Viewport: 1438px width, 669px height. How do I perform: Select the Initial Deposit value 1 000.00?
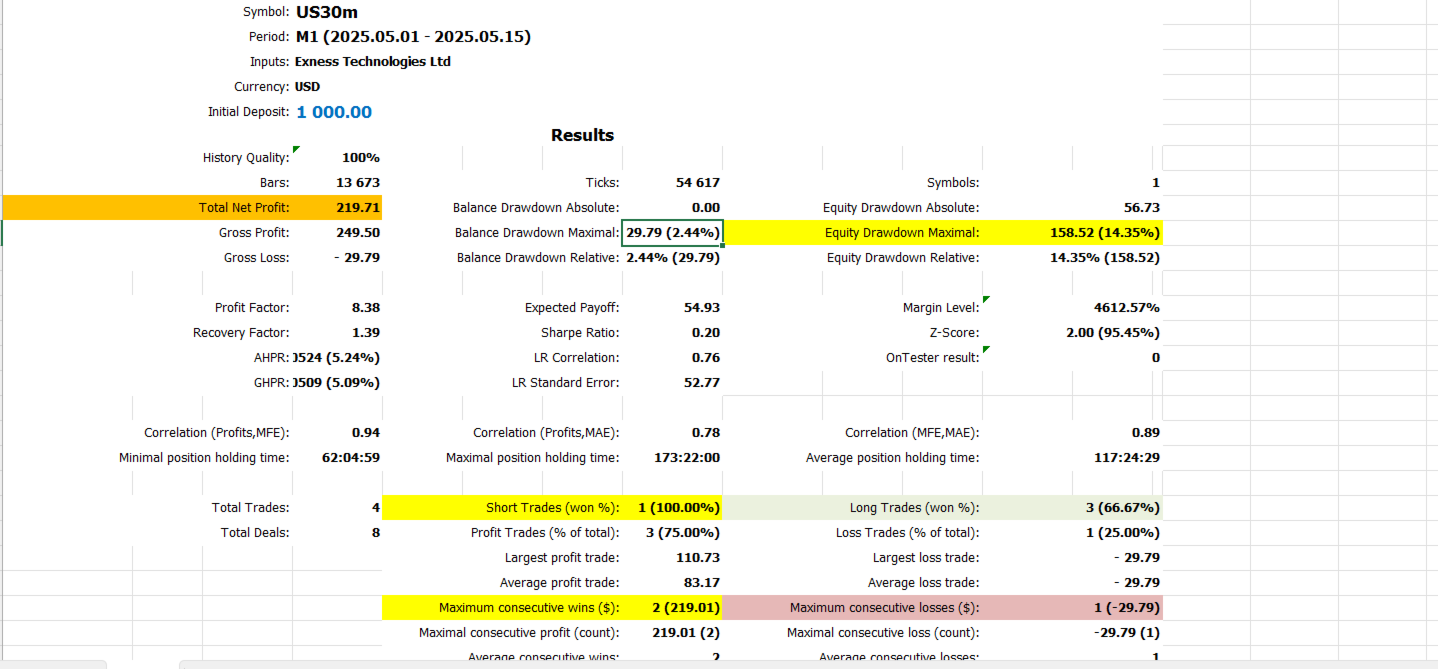334,112
